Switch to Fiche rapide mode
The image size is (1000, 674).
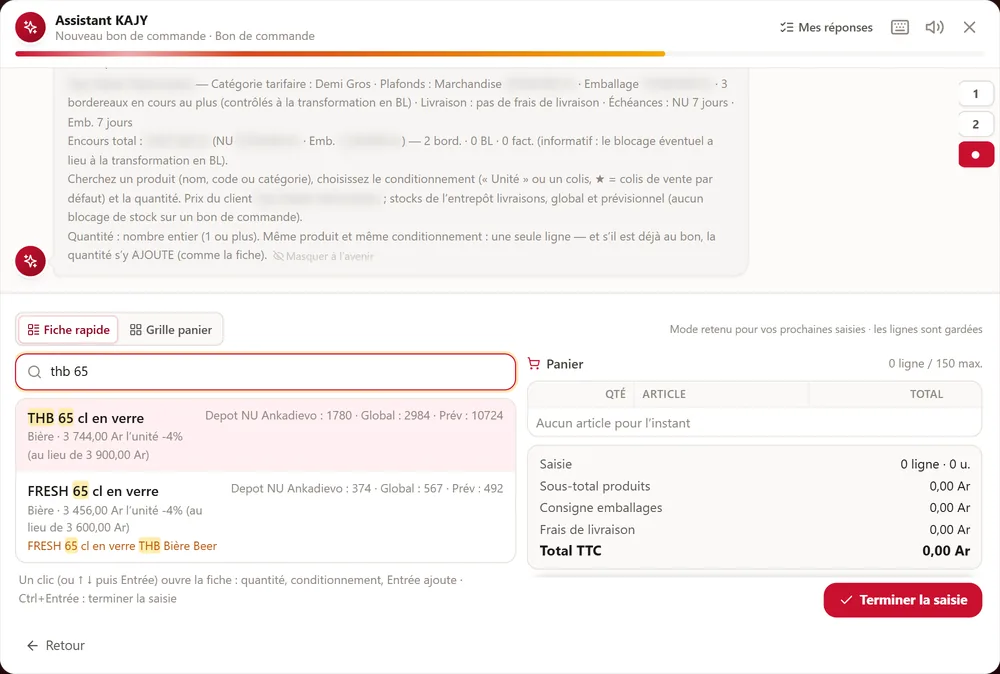coord(68,330)
